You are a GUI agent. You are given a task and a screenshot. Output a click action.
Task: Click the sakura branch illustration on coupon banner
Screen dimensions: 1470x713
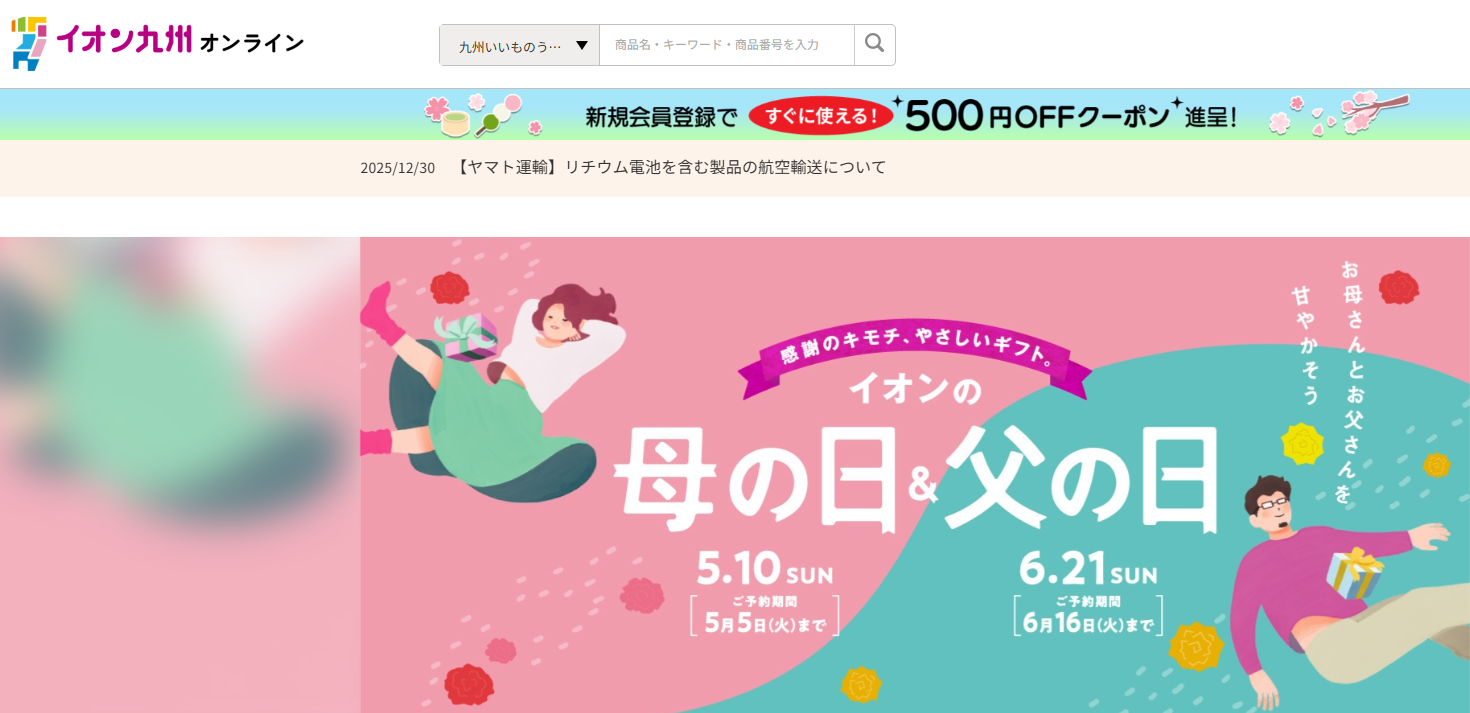(x=1340, y=114)
